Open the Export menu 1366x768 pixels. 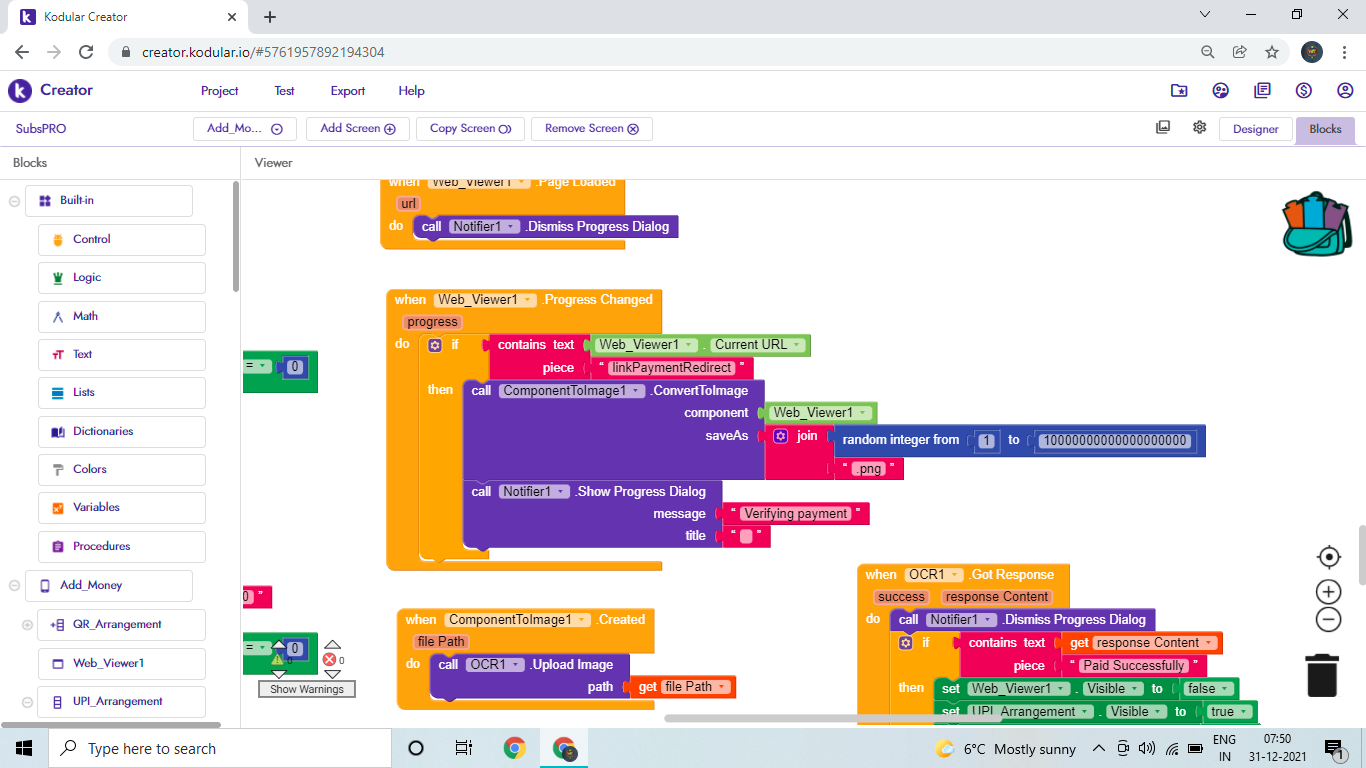point(348,90)
